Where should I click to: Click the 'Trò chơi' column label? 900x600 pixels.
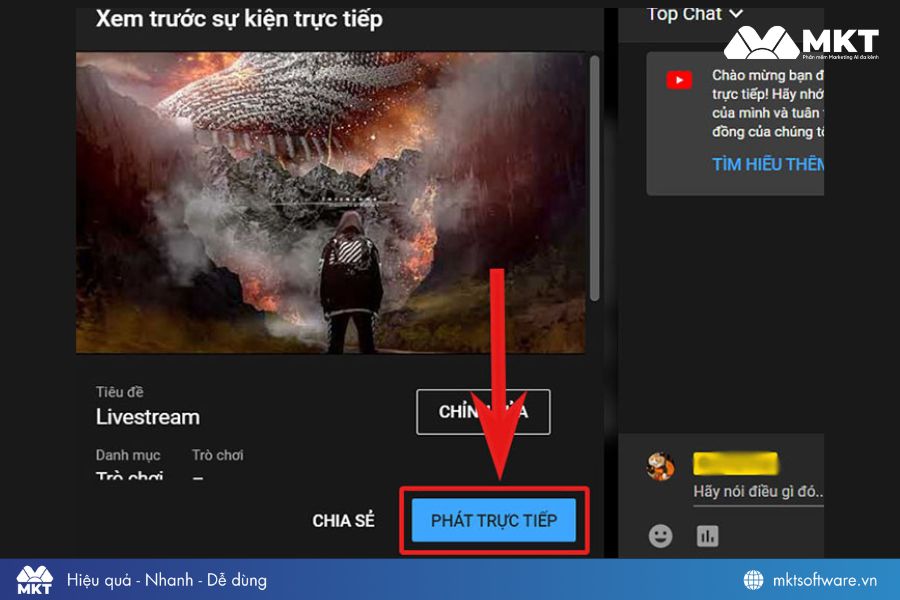(218, 455)
